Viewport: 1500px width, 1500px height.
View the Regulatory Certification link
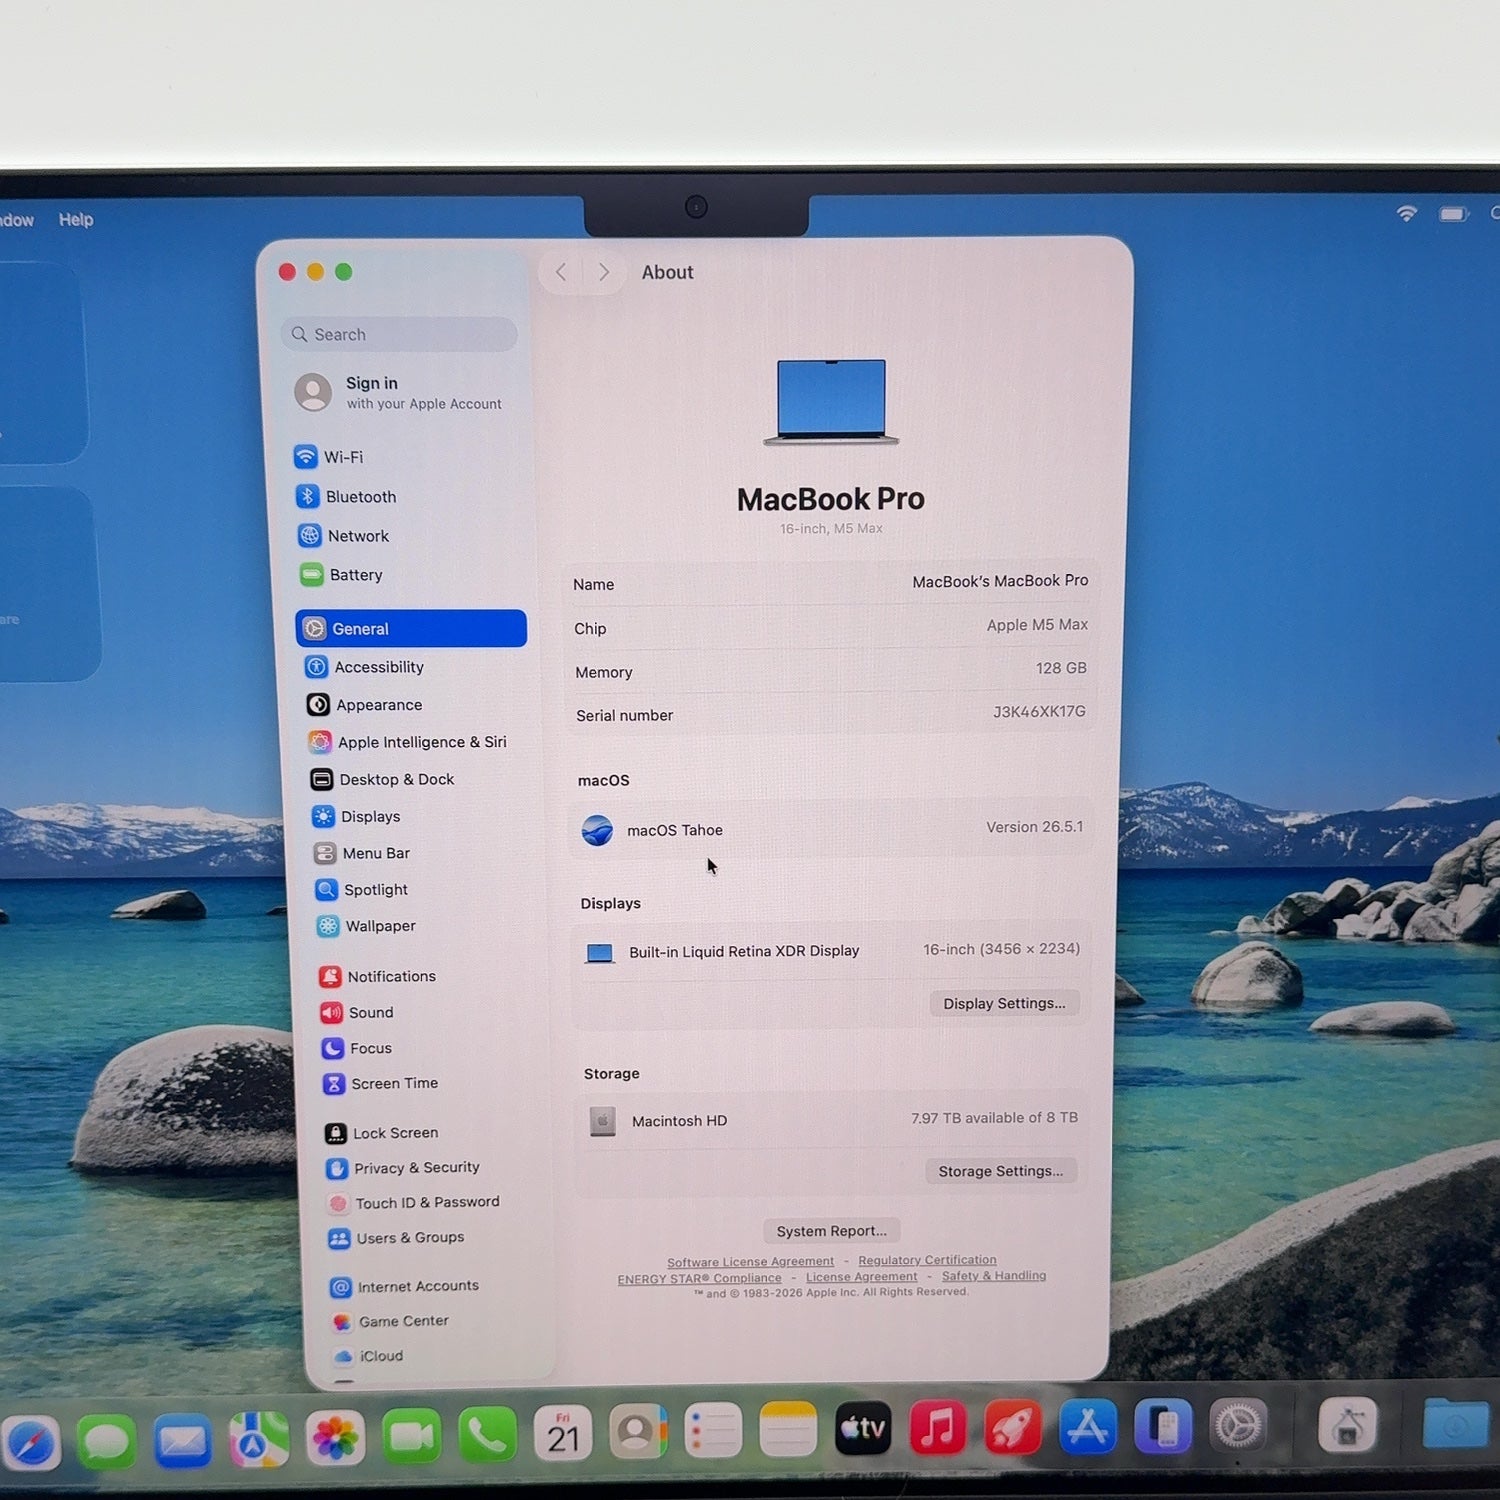(927, 1260)
